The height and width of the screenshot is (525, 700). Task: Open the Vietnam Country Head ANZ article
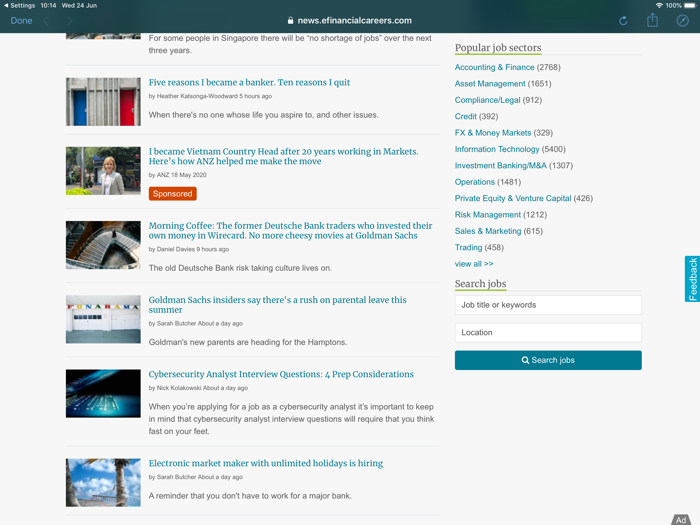point(283,156)
